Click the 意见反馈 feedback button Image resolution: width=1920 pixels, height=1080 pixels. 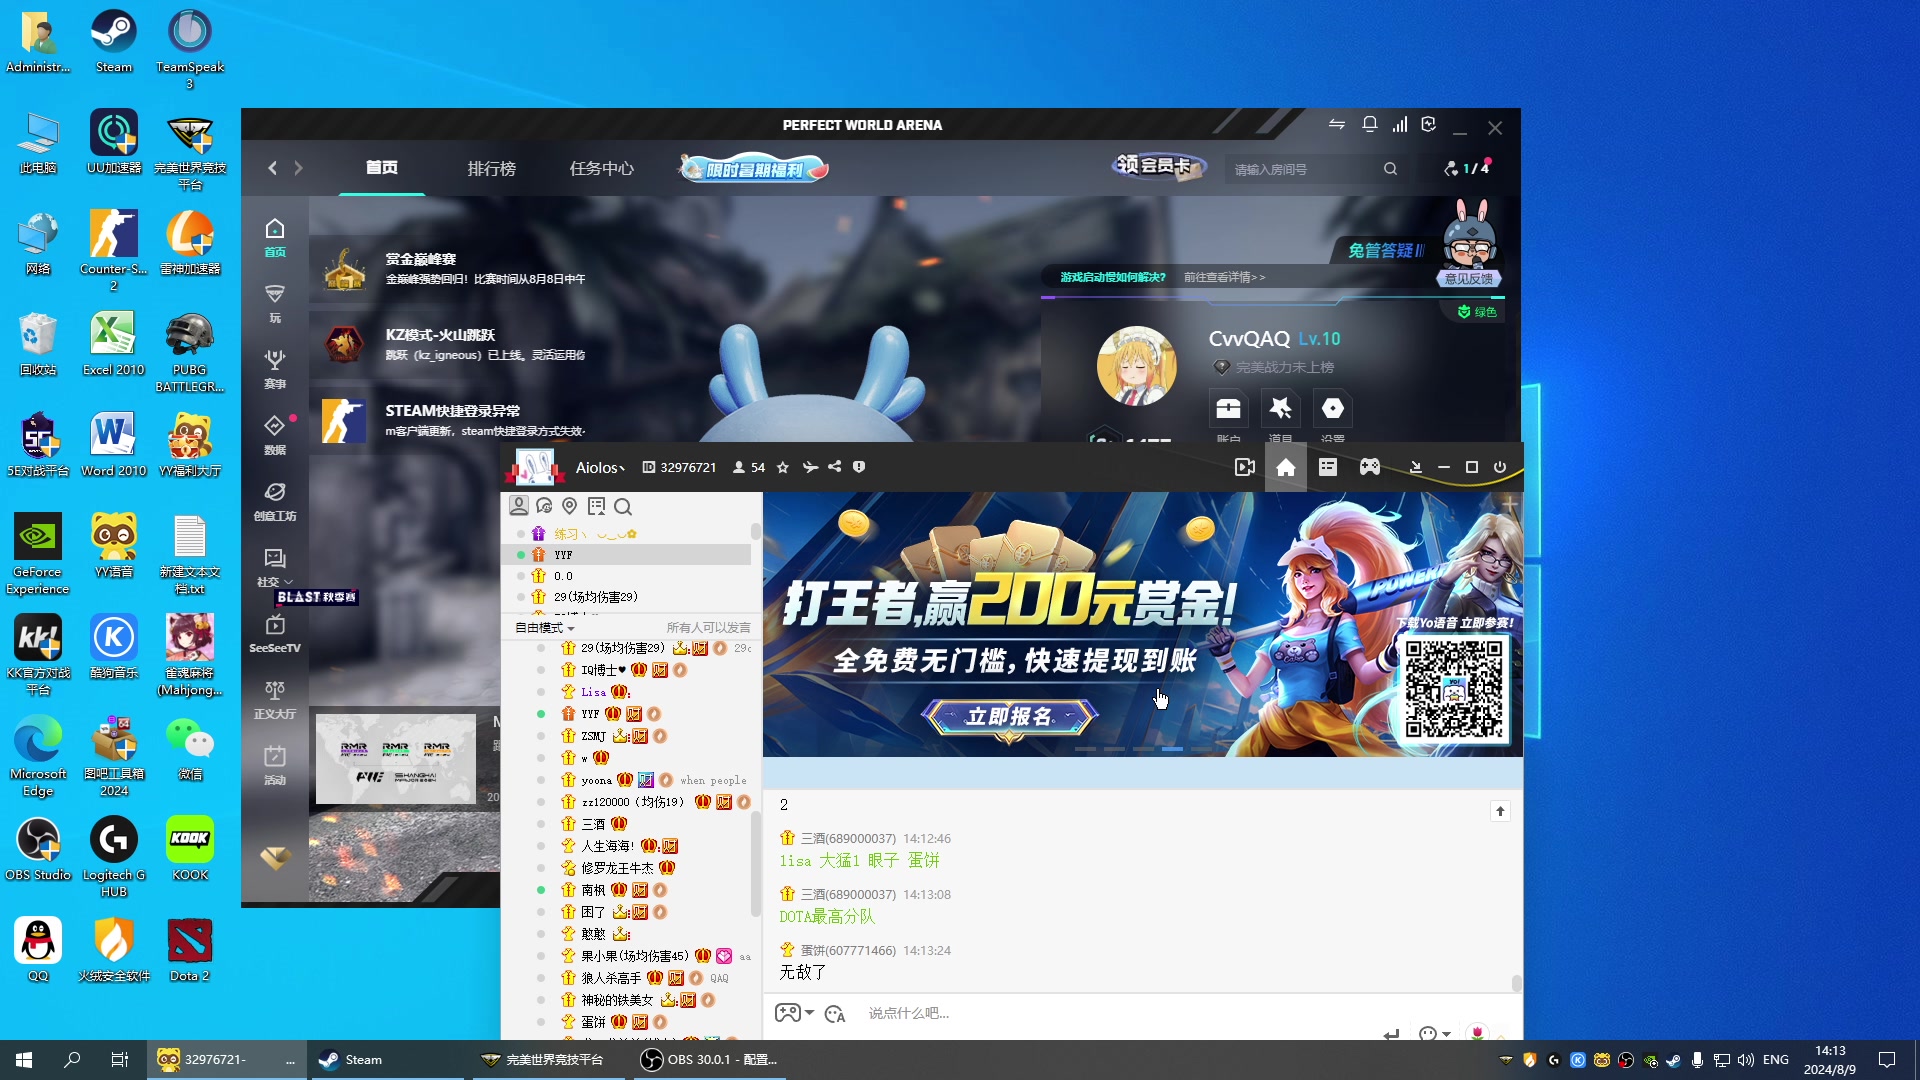1468,279
